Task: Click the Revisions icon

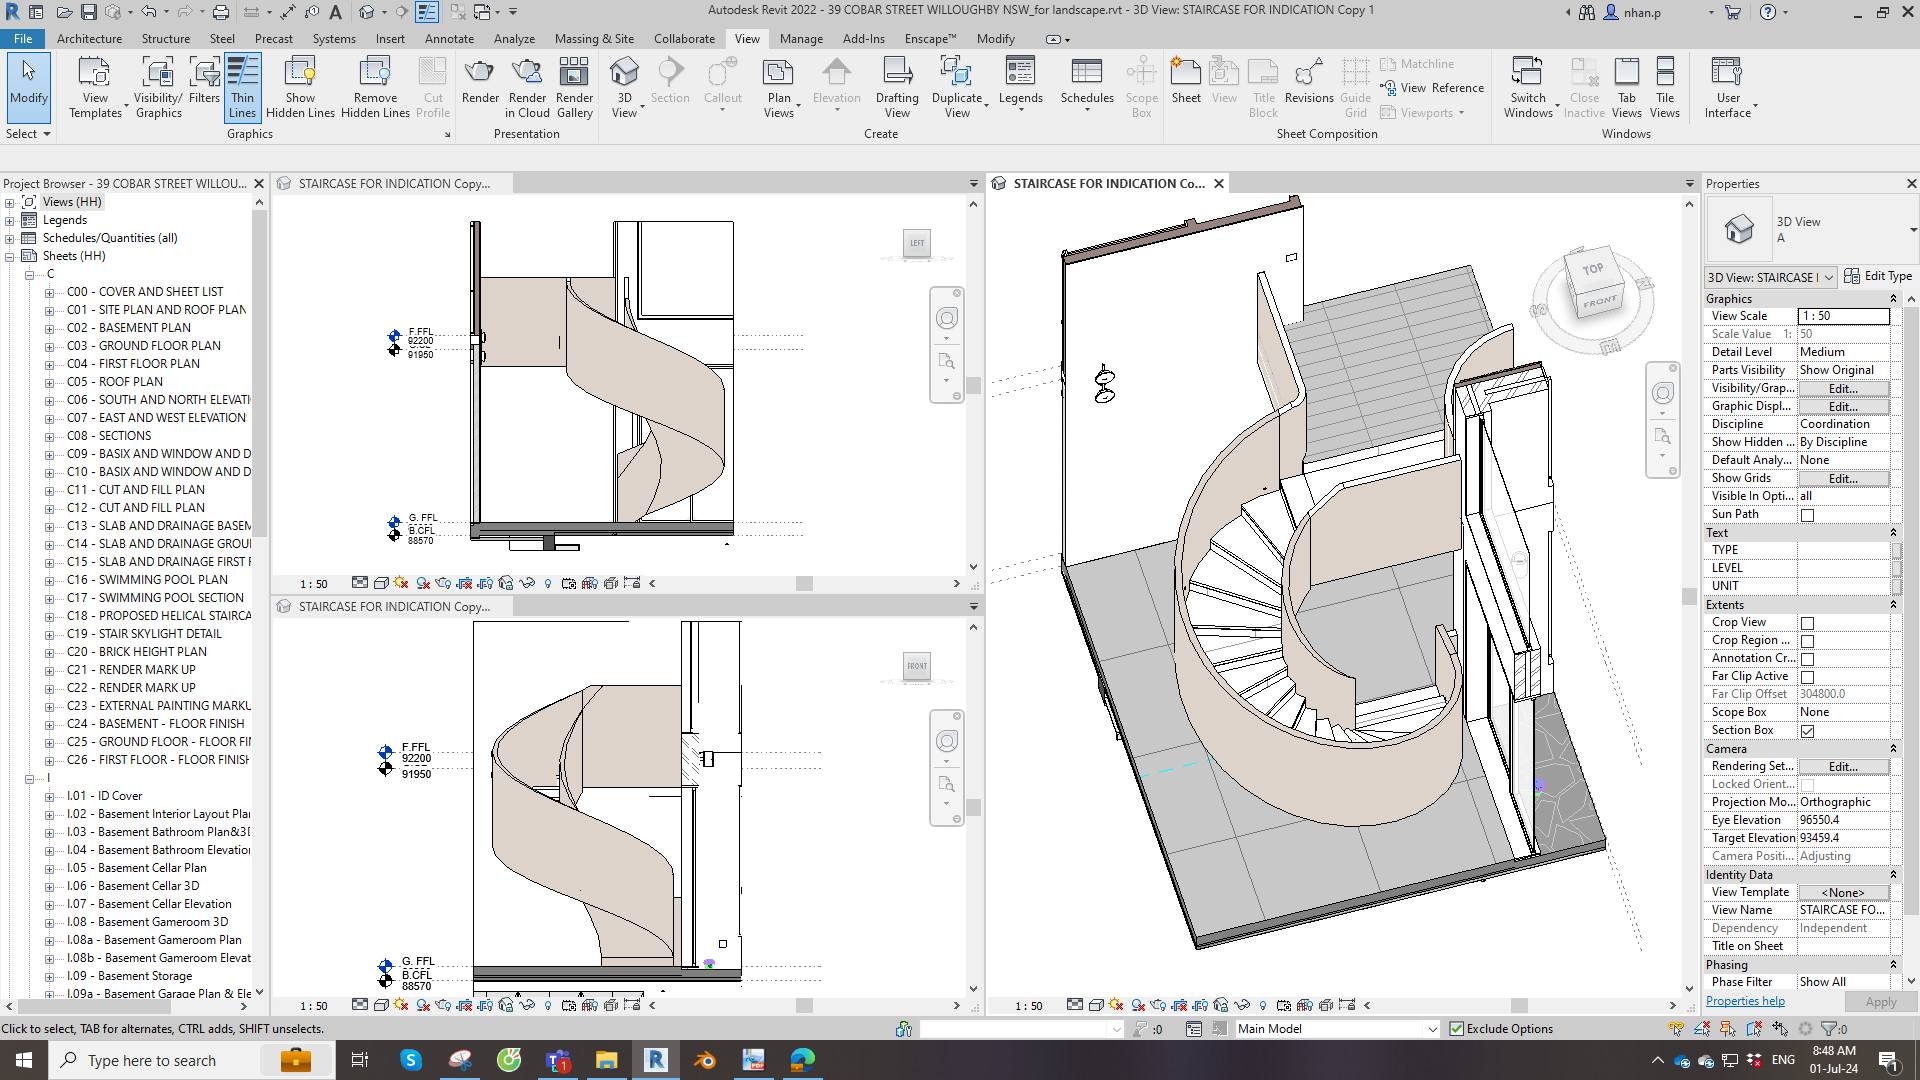Action: pos(1308,82)
